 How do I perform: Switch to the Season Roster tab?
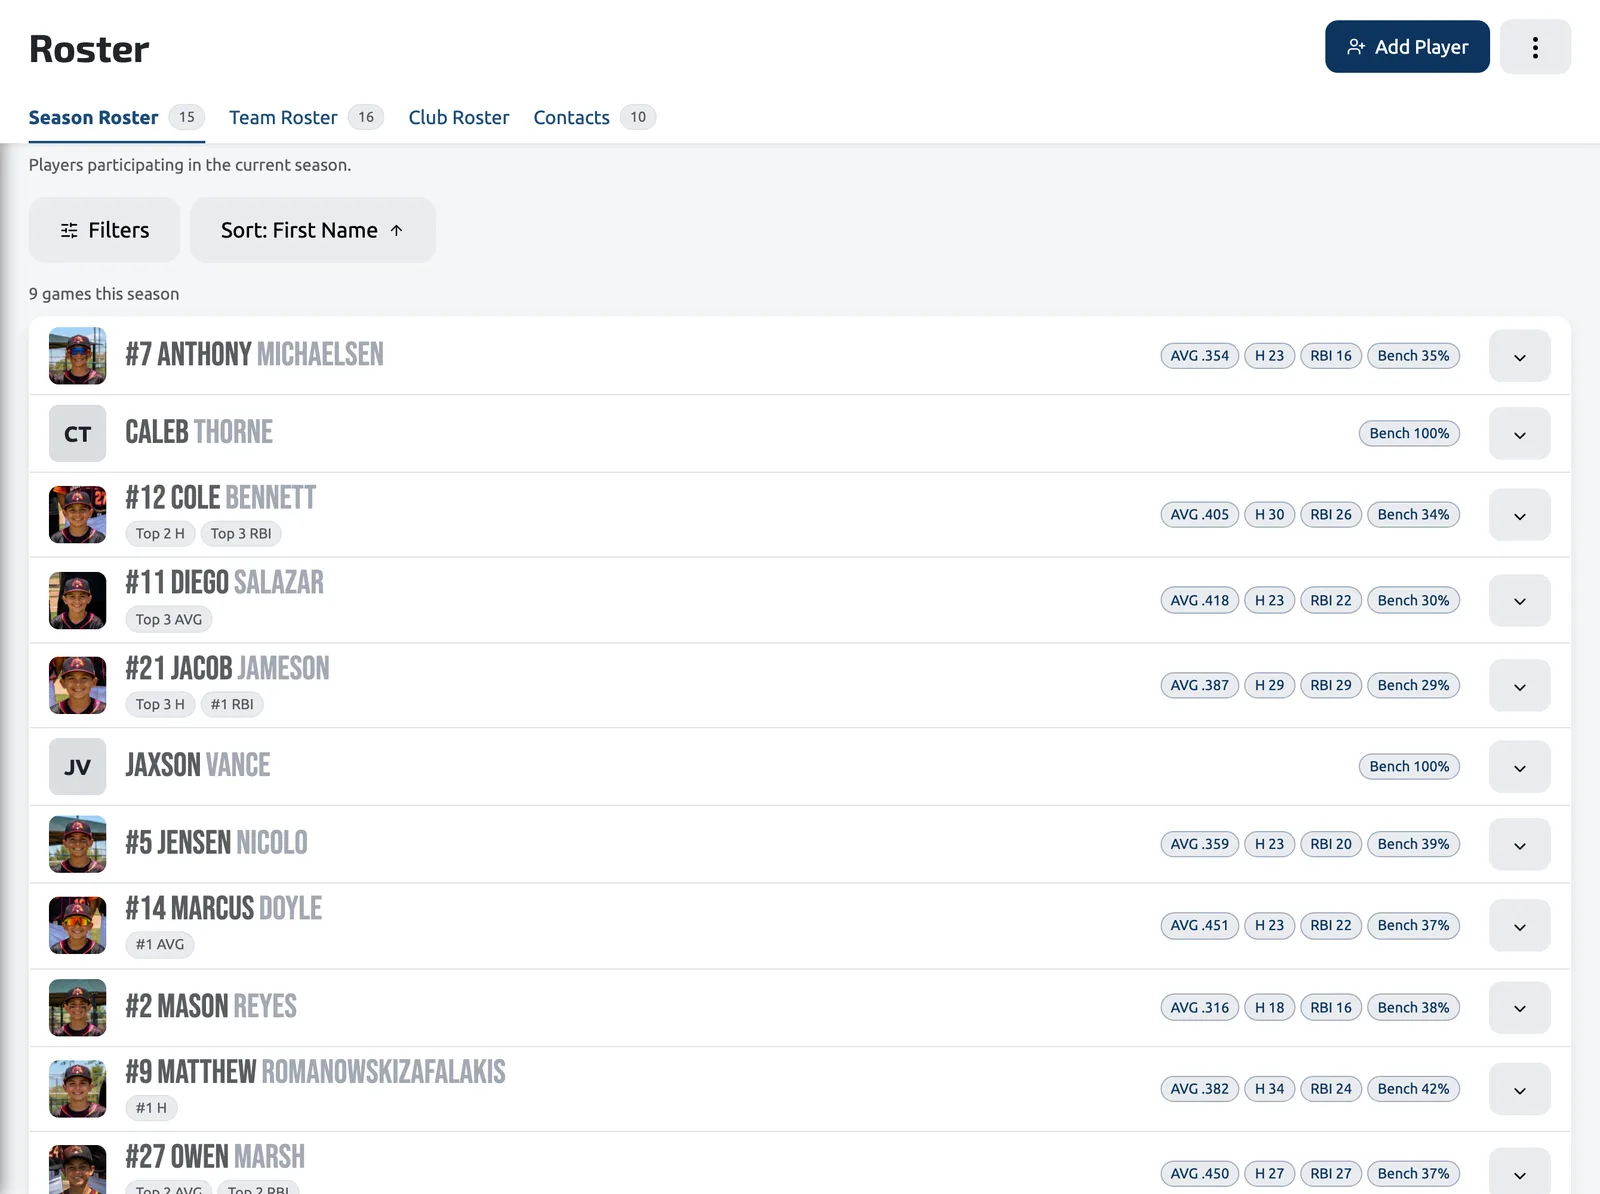[117, 118]
